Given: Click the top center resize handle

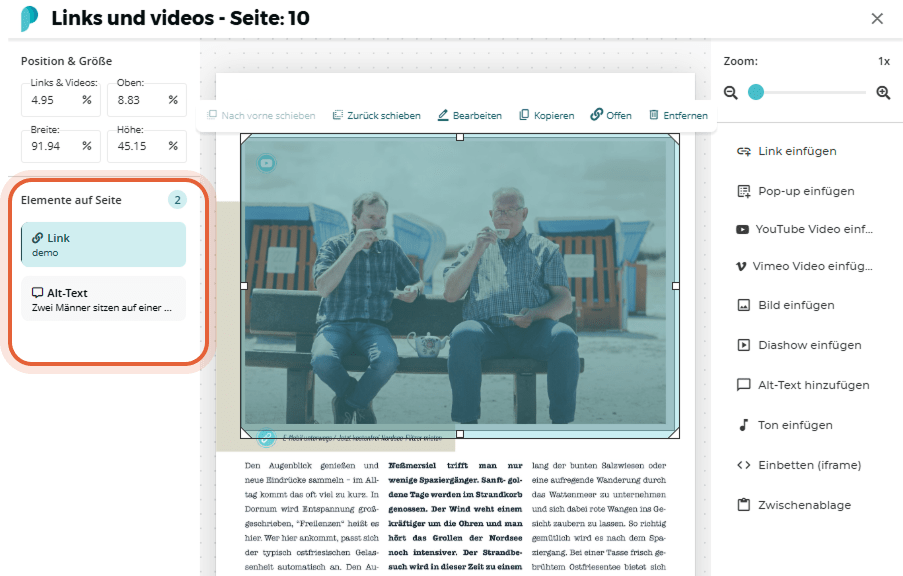Looking at the screenshot, I should click(x=460, y=137).
